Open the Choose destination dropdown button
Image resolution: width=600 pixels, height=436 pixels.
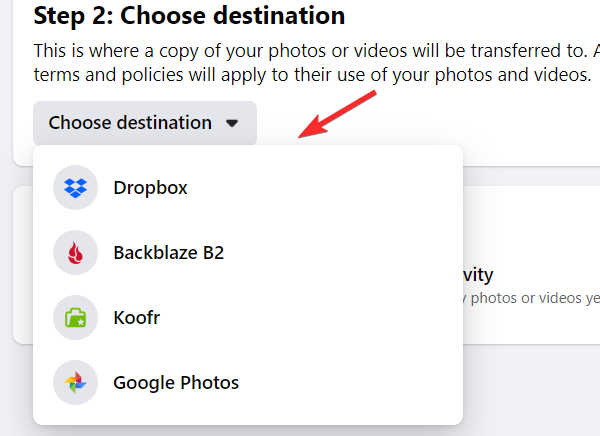tap(144, 123)
